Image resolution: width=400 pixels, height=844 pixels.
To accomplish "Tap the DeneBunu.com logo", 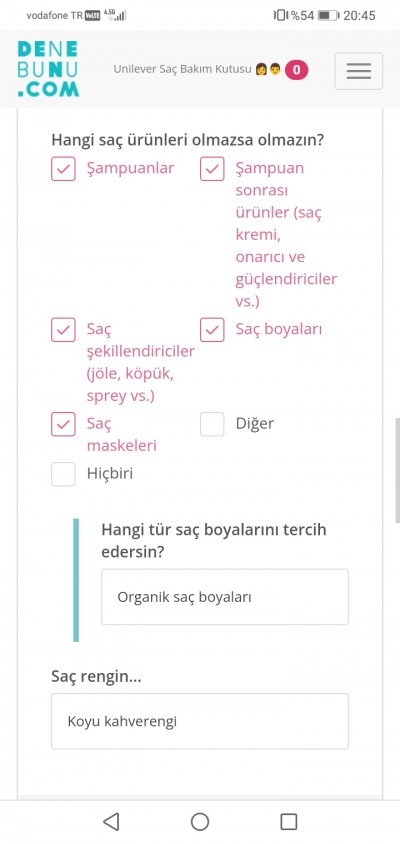I will pyautogui.click(x=48, y=69).
